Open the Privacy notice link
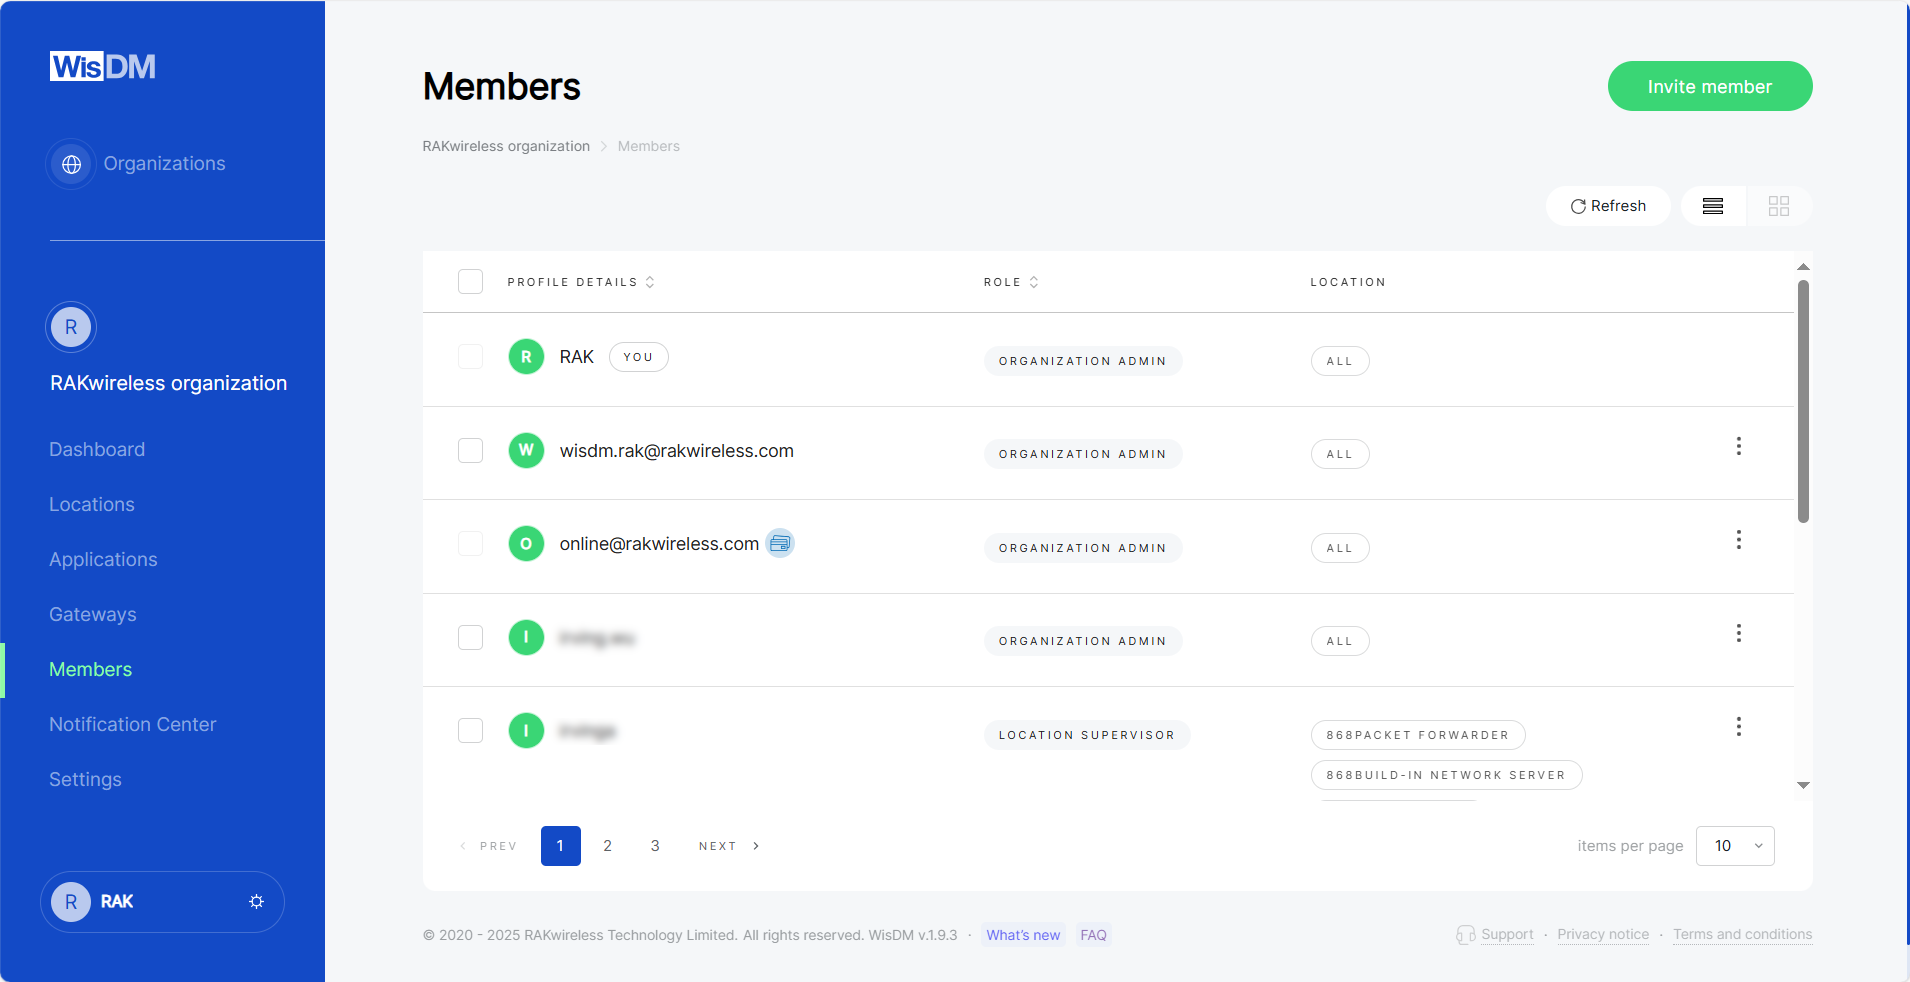Image resolution: width=1910 pixels, height=982 pixels. click(1602, 935)
